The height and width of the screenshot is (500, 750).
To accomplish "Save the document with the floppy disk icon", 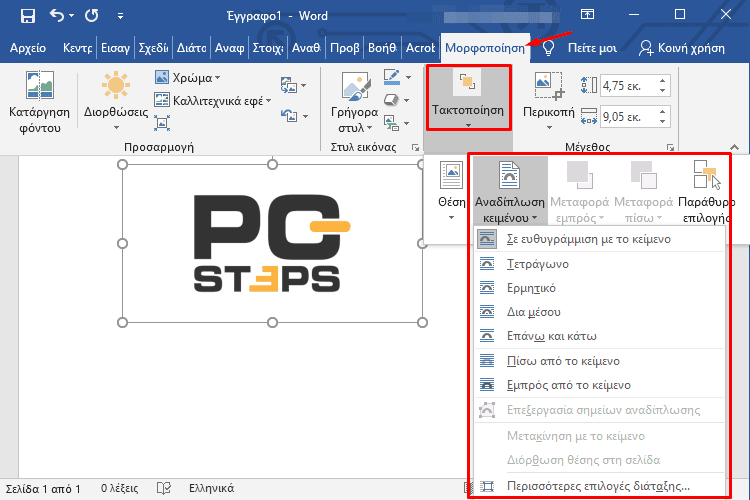I will click(28, 16).
